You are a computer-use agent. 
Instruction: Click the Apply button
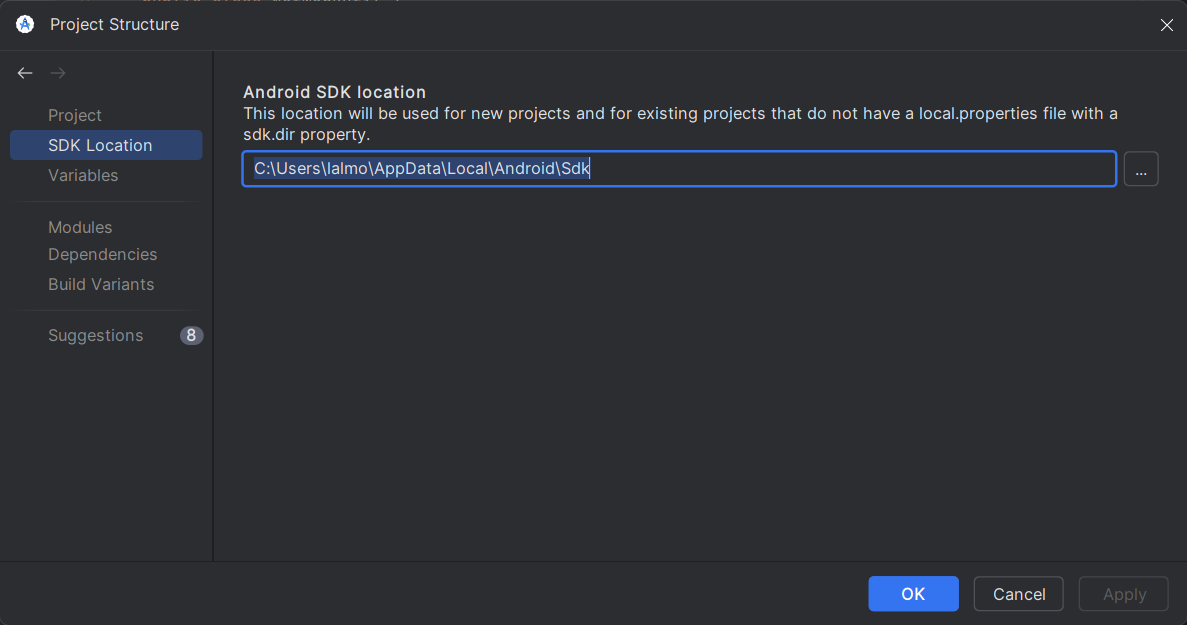coord(1123,594)
